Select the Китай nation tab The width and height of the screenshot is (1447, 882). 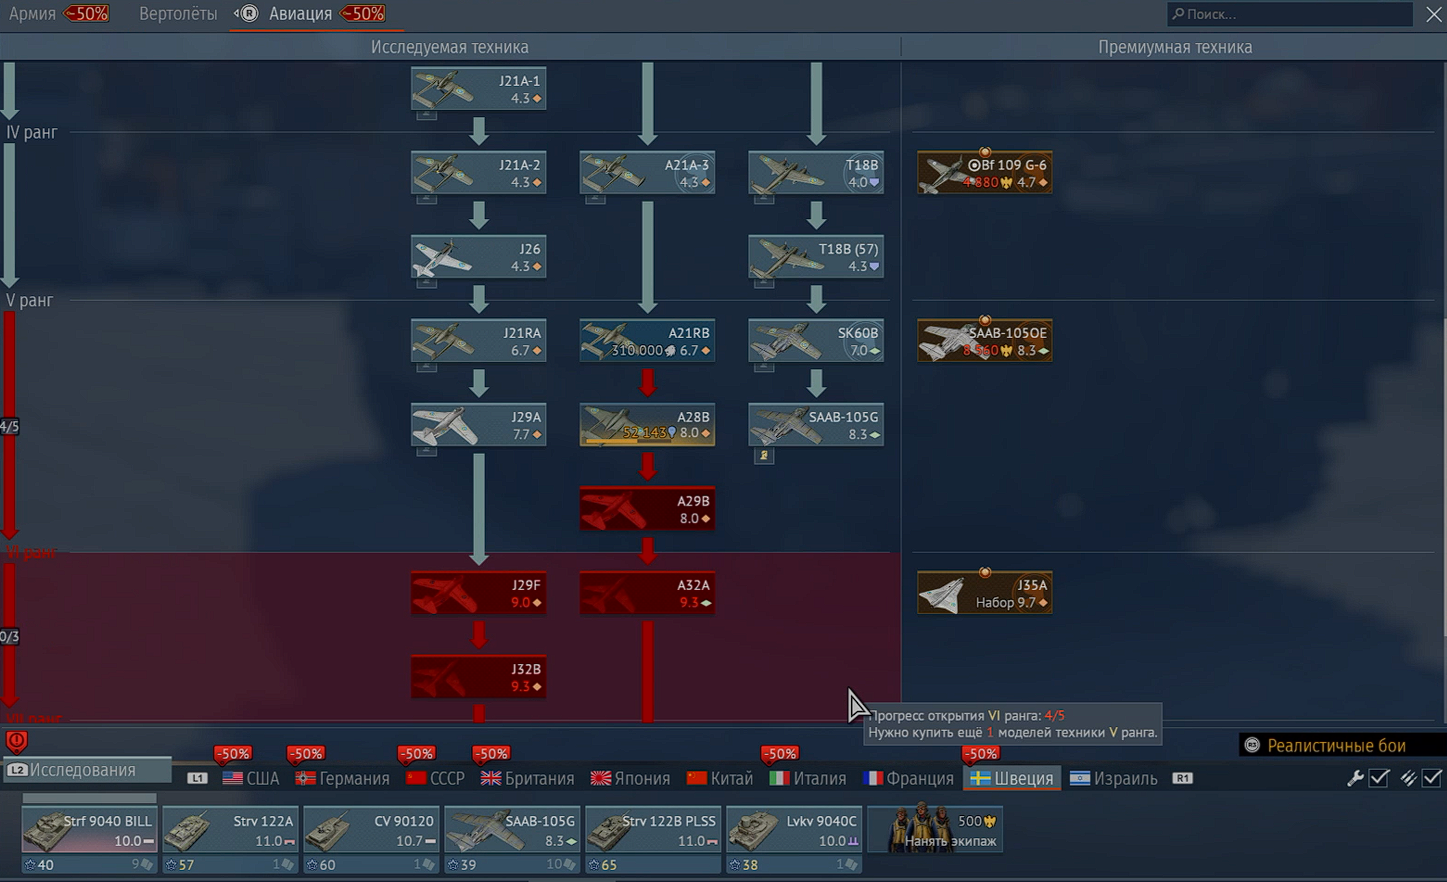click(x=720, y=778)
